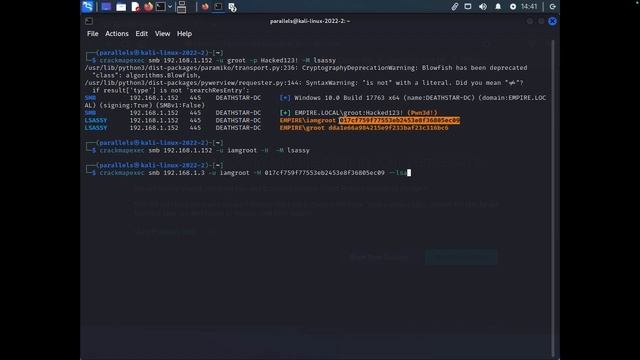Open the volume control in the tray
640x360 pixels.
(483, 7)
